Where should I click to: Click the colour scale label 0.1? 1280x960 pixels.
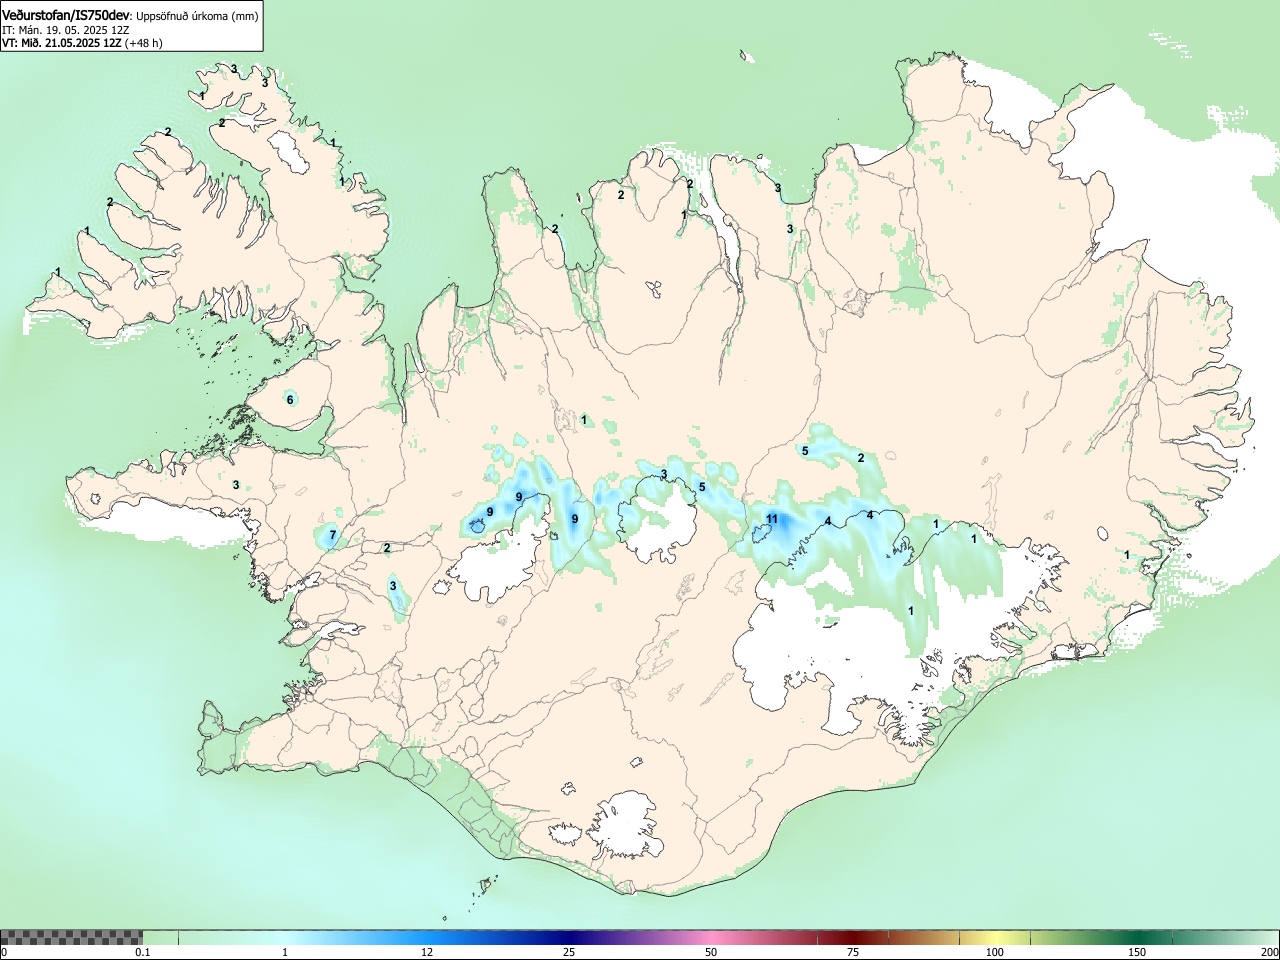(x=143, y=952)
